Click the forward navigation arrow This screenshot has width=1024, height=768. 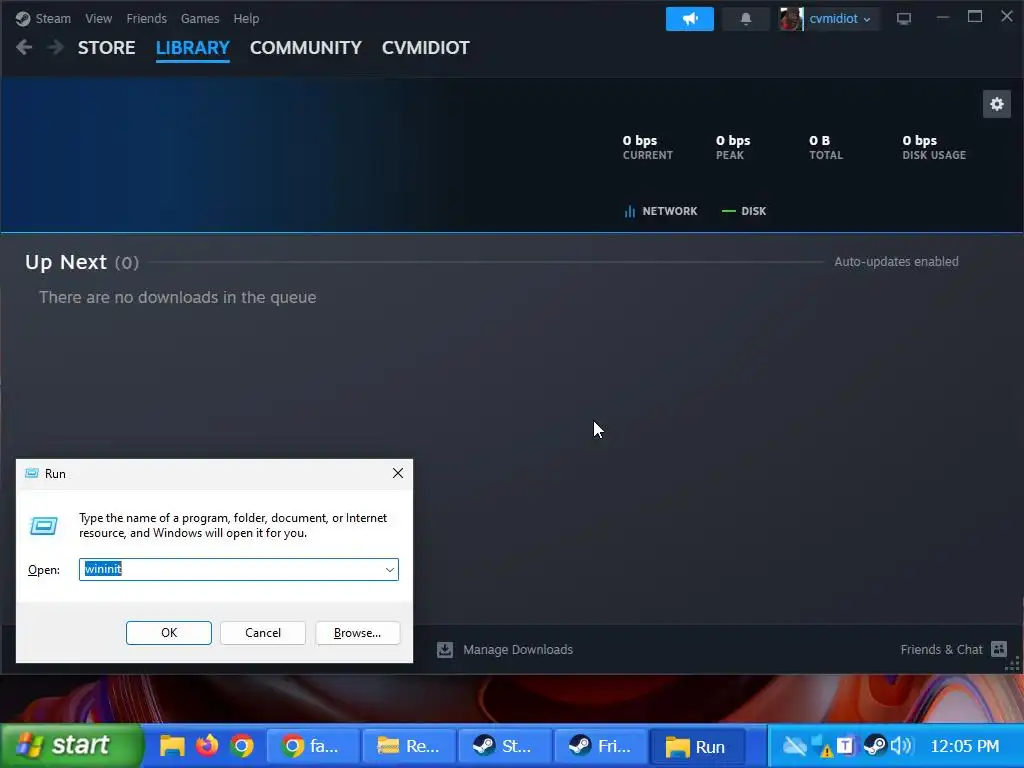pyautogui.click(x=56, y=47)
